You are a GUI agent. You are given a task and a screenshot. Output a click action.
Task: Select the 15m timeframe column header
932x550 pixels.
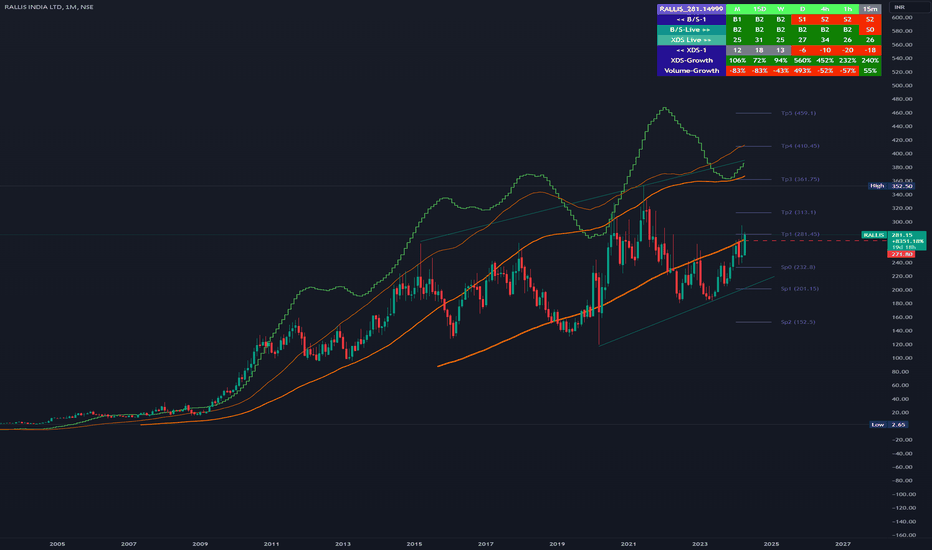870,9
